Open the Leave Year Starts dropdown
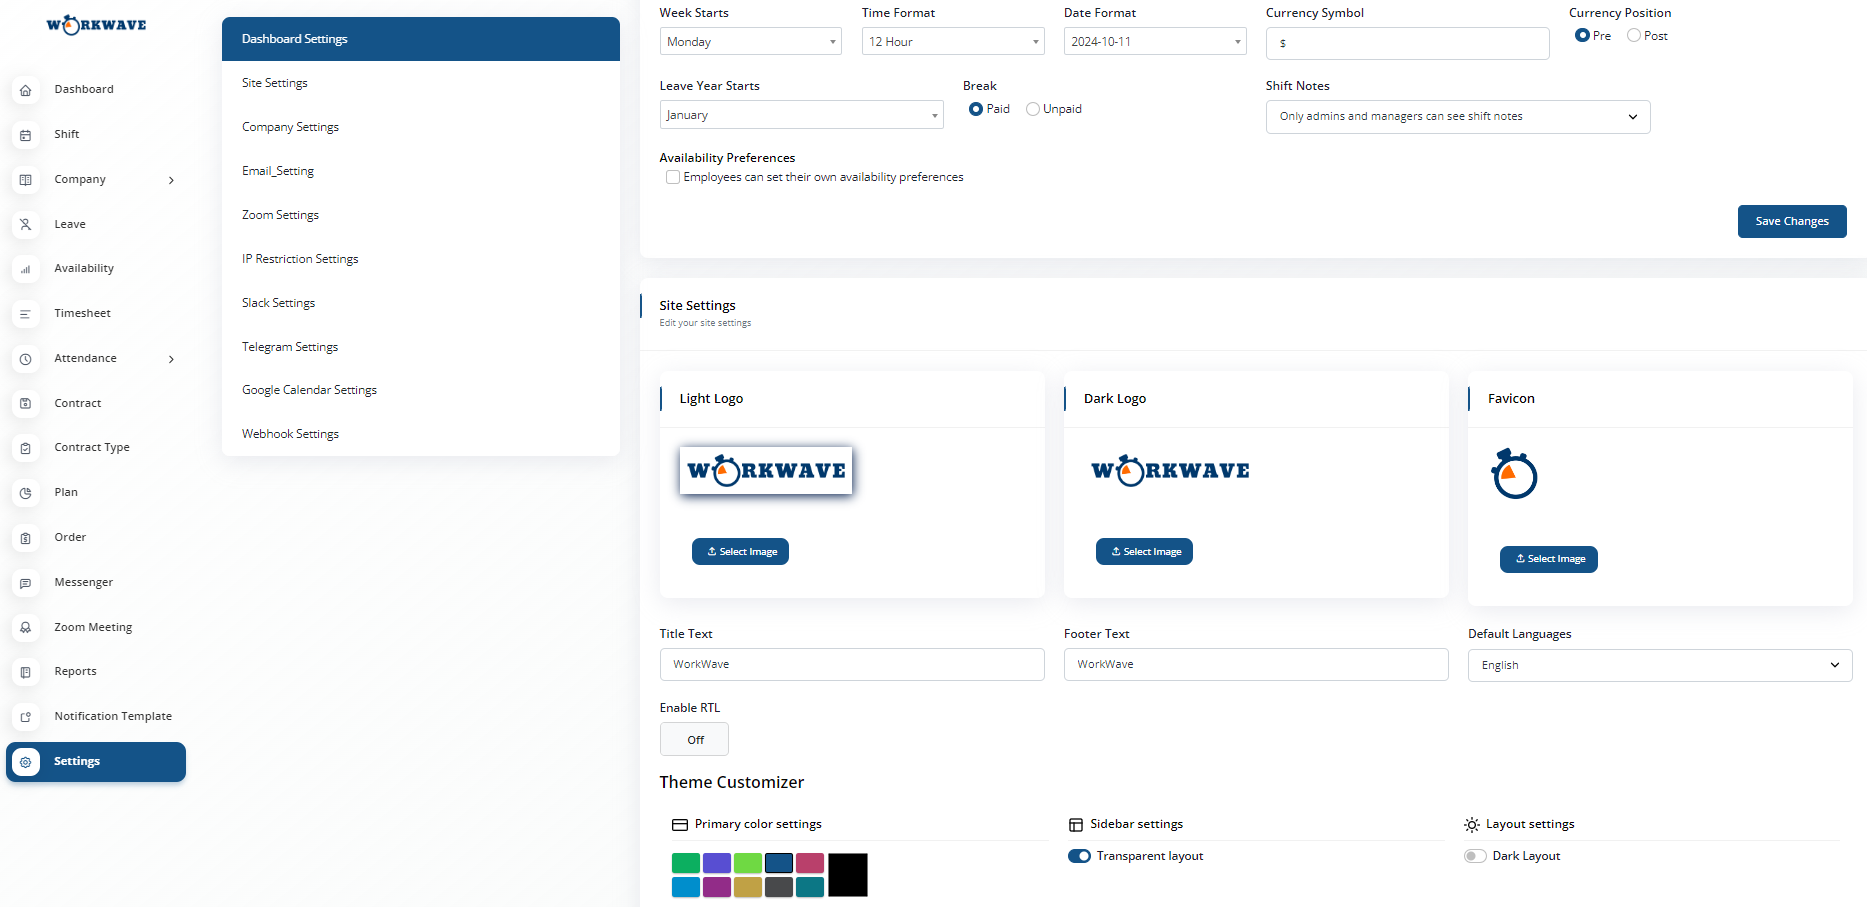The width and height of the screenshot is (1867, 907). (x=802, y=115)
